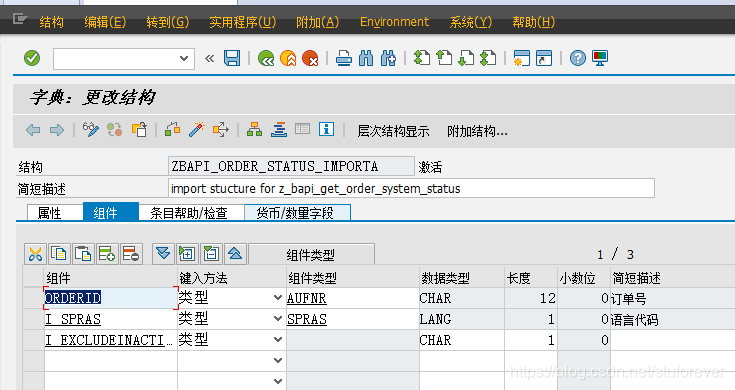Viewport: 735px width, 390px height.
Task: Click the Save floppy disk icon
Action: [x=232, y=59]
